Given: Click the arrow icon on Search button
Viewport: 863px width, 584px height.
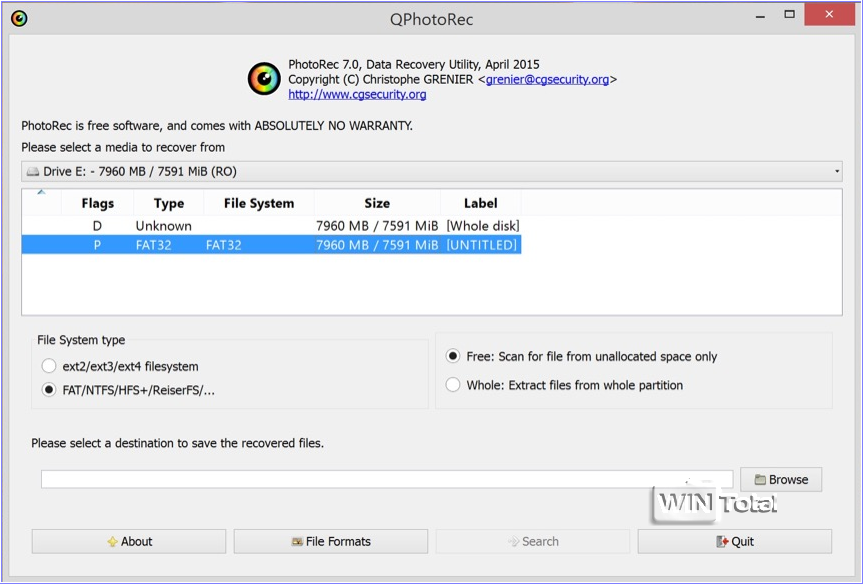Looking at the screenshot, I should click(514, 542).
